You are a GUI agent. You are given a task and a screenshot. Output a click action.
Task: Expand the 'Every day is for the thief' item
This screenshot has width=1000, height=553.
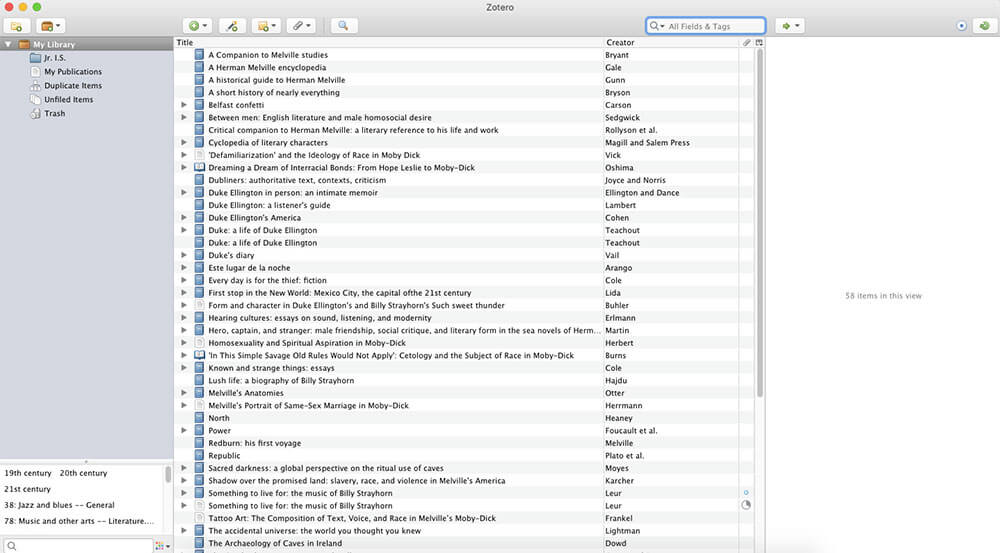click(184, 280)
